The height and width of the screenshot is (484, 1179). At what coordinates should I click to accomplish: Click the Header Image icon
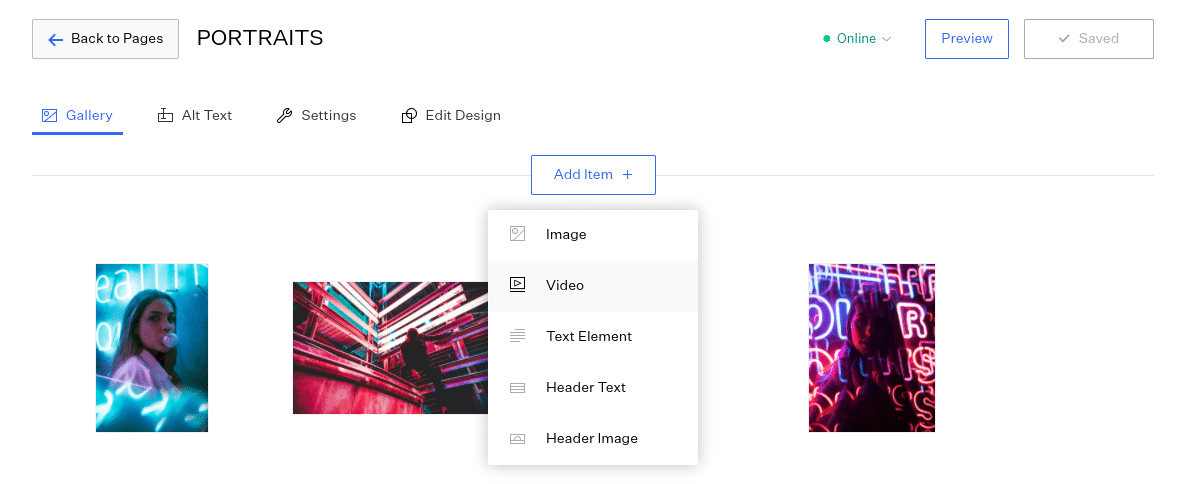(517, 438)
